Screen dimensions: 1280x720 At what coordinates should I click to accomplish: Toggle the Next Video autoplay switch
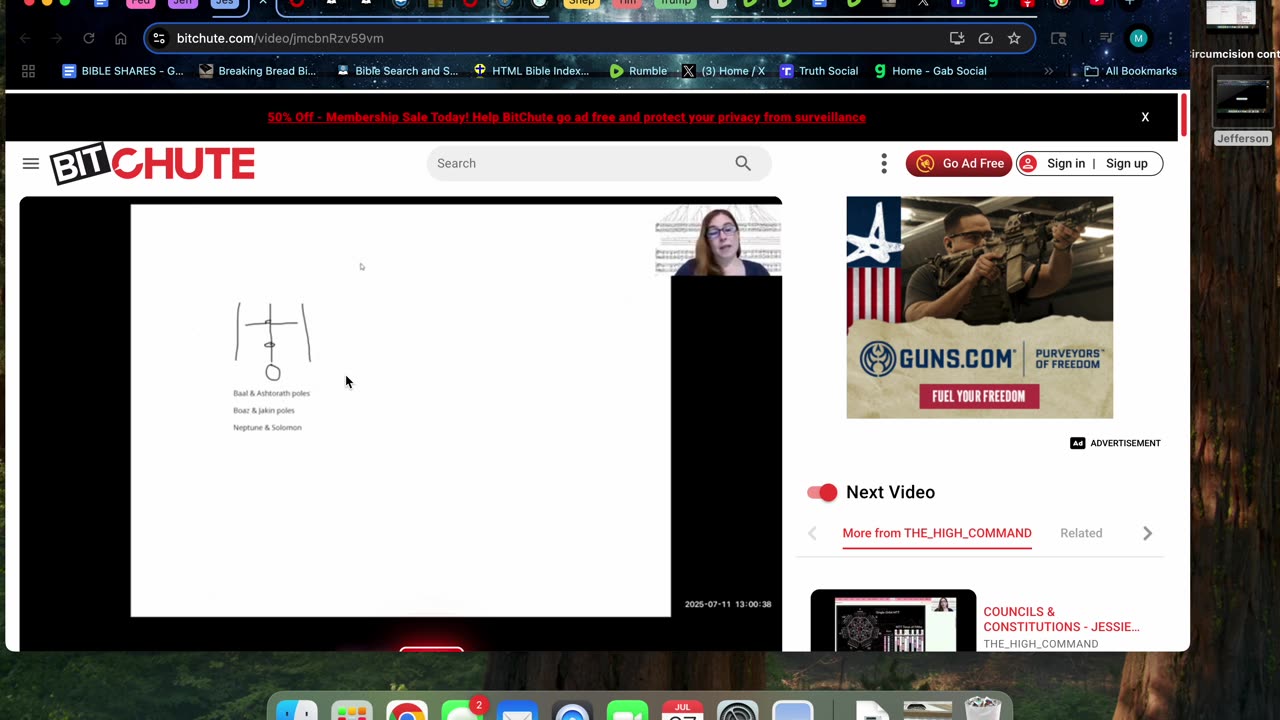tap(822, 492)
